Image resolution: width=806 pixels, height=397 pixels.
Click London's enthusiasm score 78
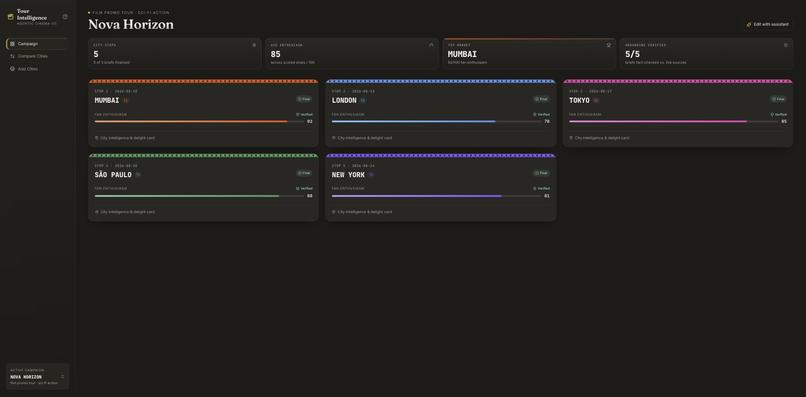pyautogui.click(x=547, y=121)
